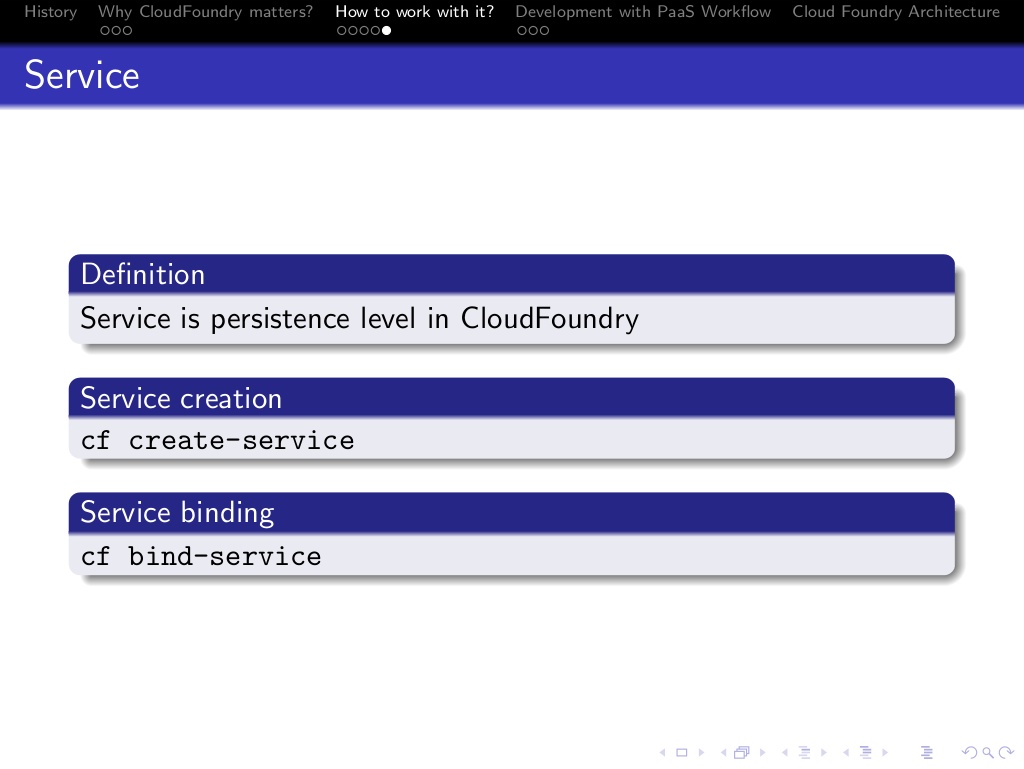Click the subsection navigation icon
This screenshot has height=769, width=1024.
pos(805,753)
